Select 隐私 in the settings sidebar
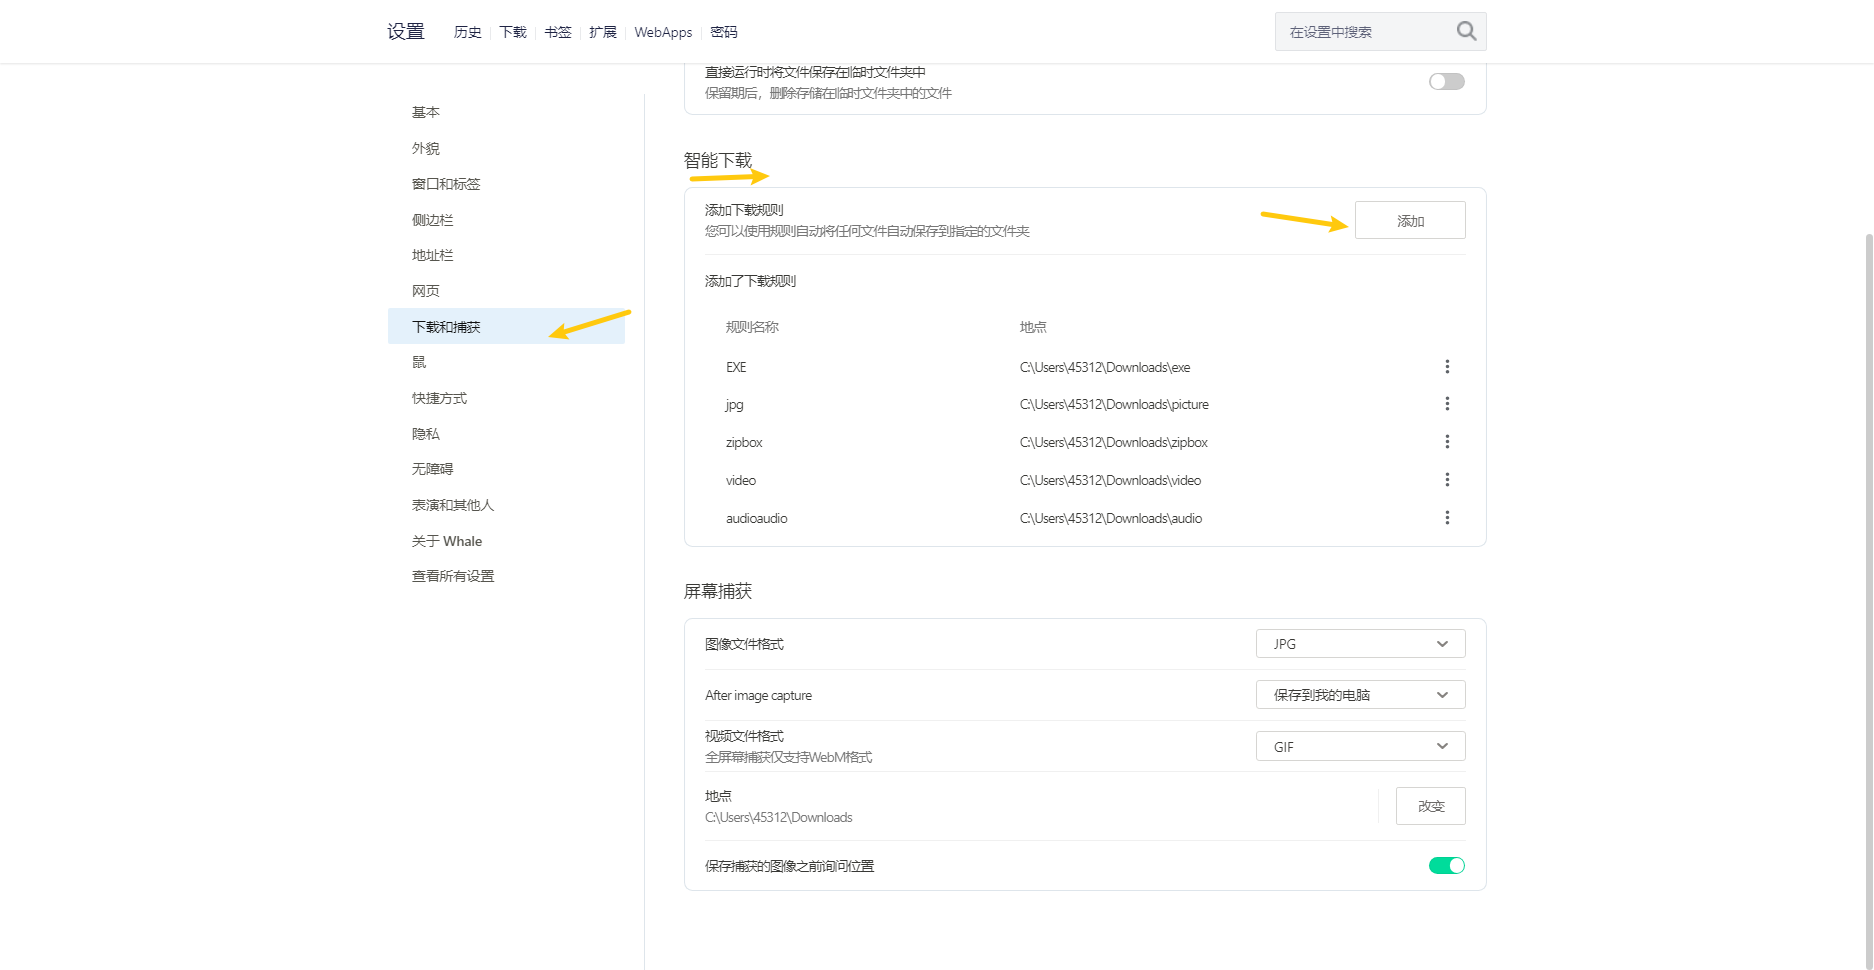Image resolution: width=1874 pixels, height=970 pixels. 426,434
